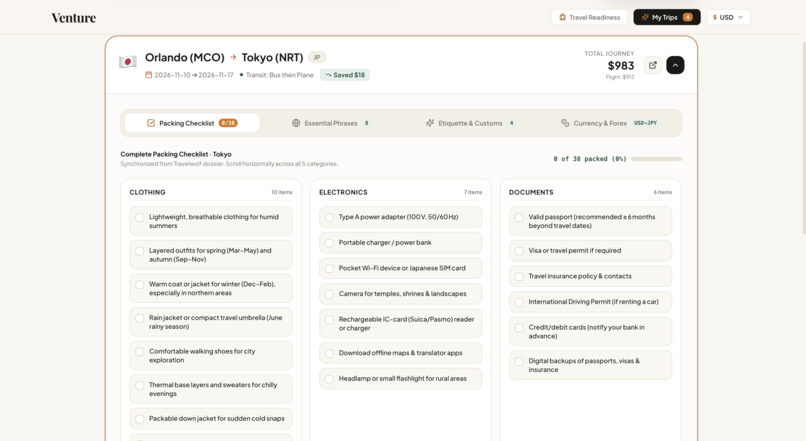Check Visa or travel permit item
The image size is (806, 441).
519,251
